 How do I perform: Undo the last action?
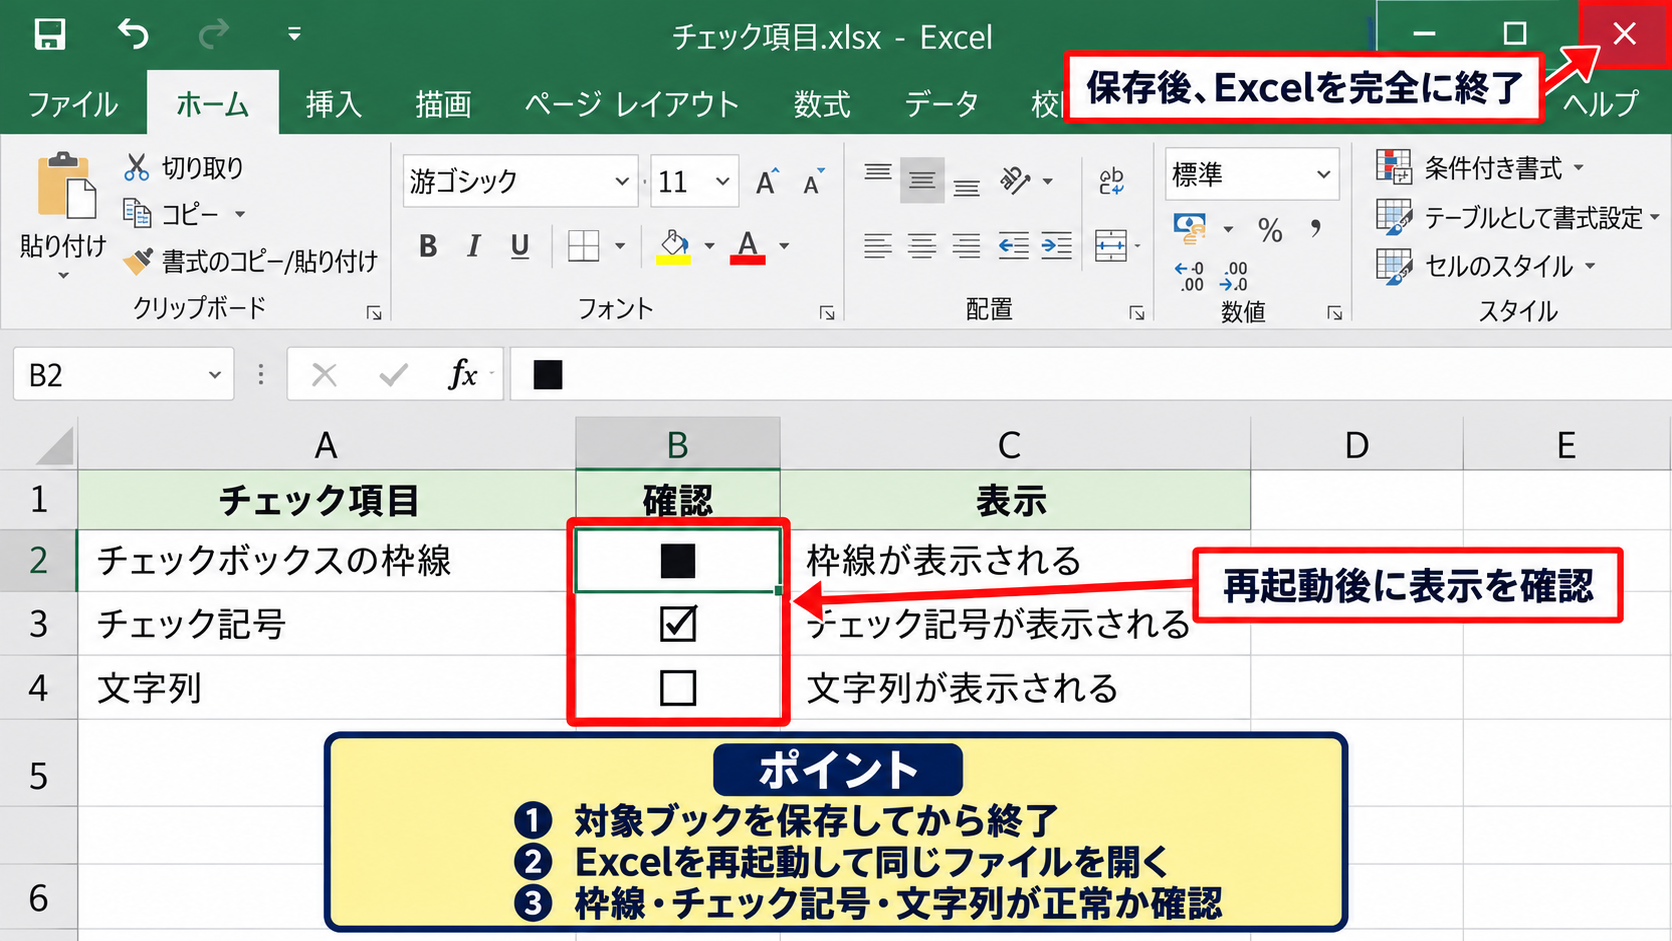pyautogui.click(x=133, y=34)
